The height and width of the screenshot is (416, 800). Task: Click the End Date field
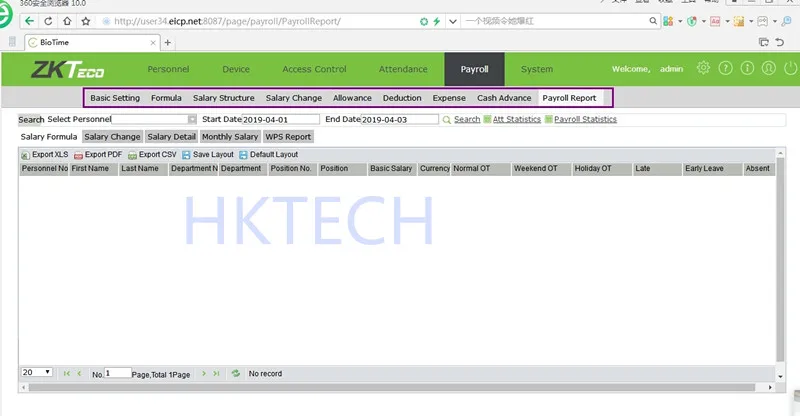(399, 119)
